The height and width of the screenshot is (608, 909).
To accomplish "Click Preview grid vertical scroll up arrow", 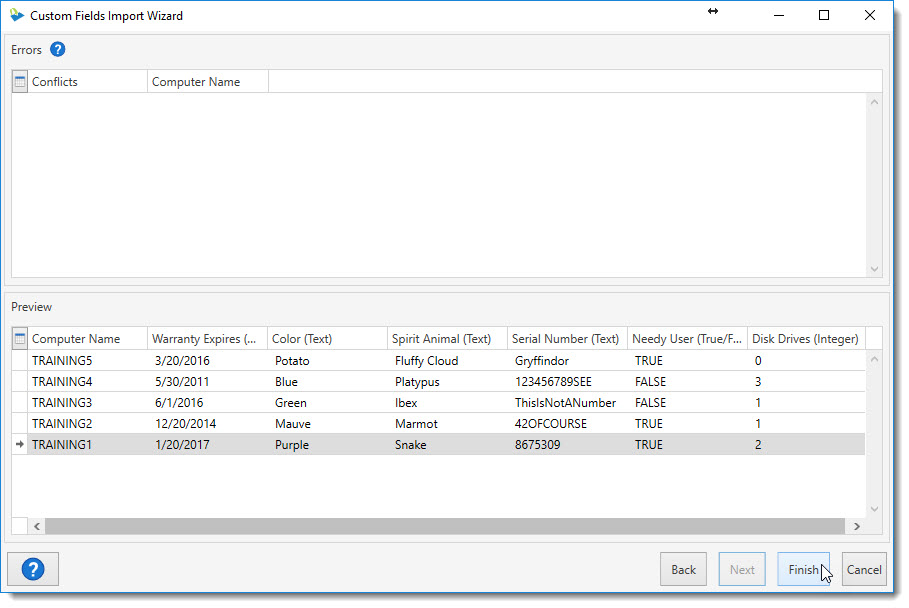I will [874, 359].
